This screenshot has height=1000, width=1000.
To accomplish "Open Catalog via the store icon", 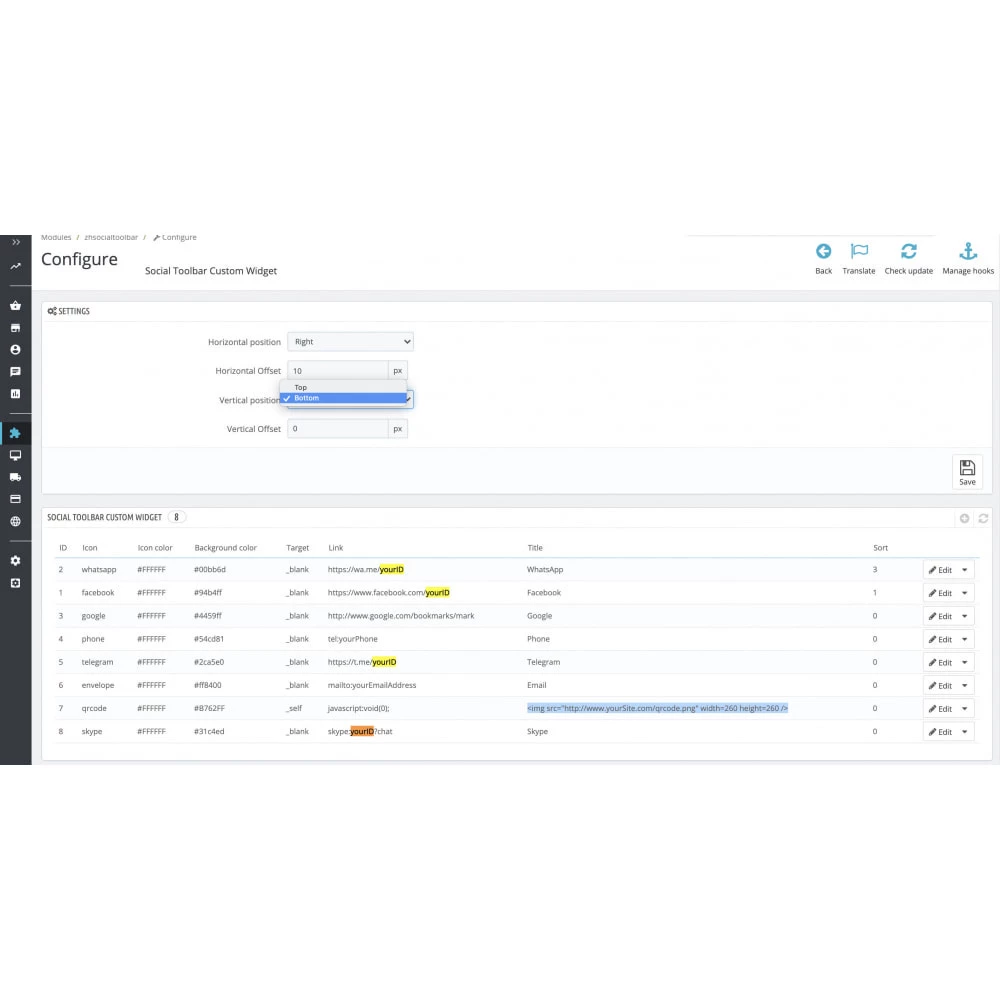I will click(x=15, y=328).
